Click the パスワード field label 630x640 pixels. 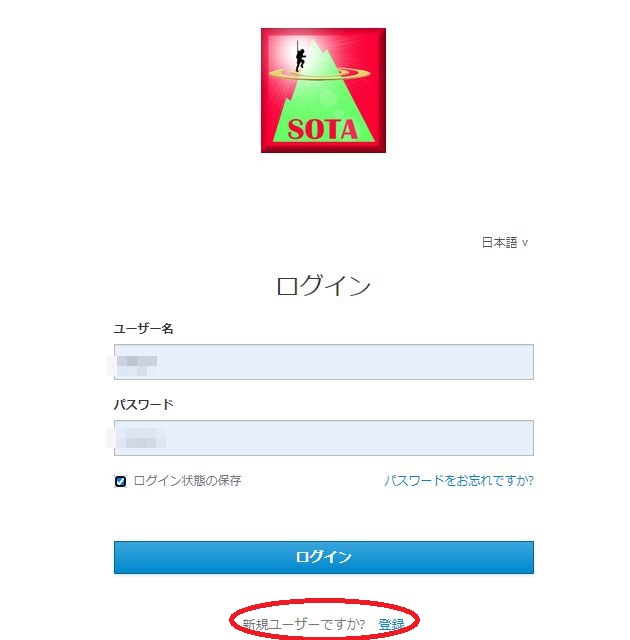(143, 404)
